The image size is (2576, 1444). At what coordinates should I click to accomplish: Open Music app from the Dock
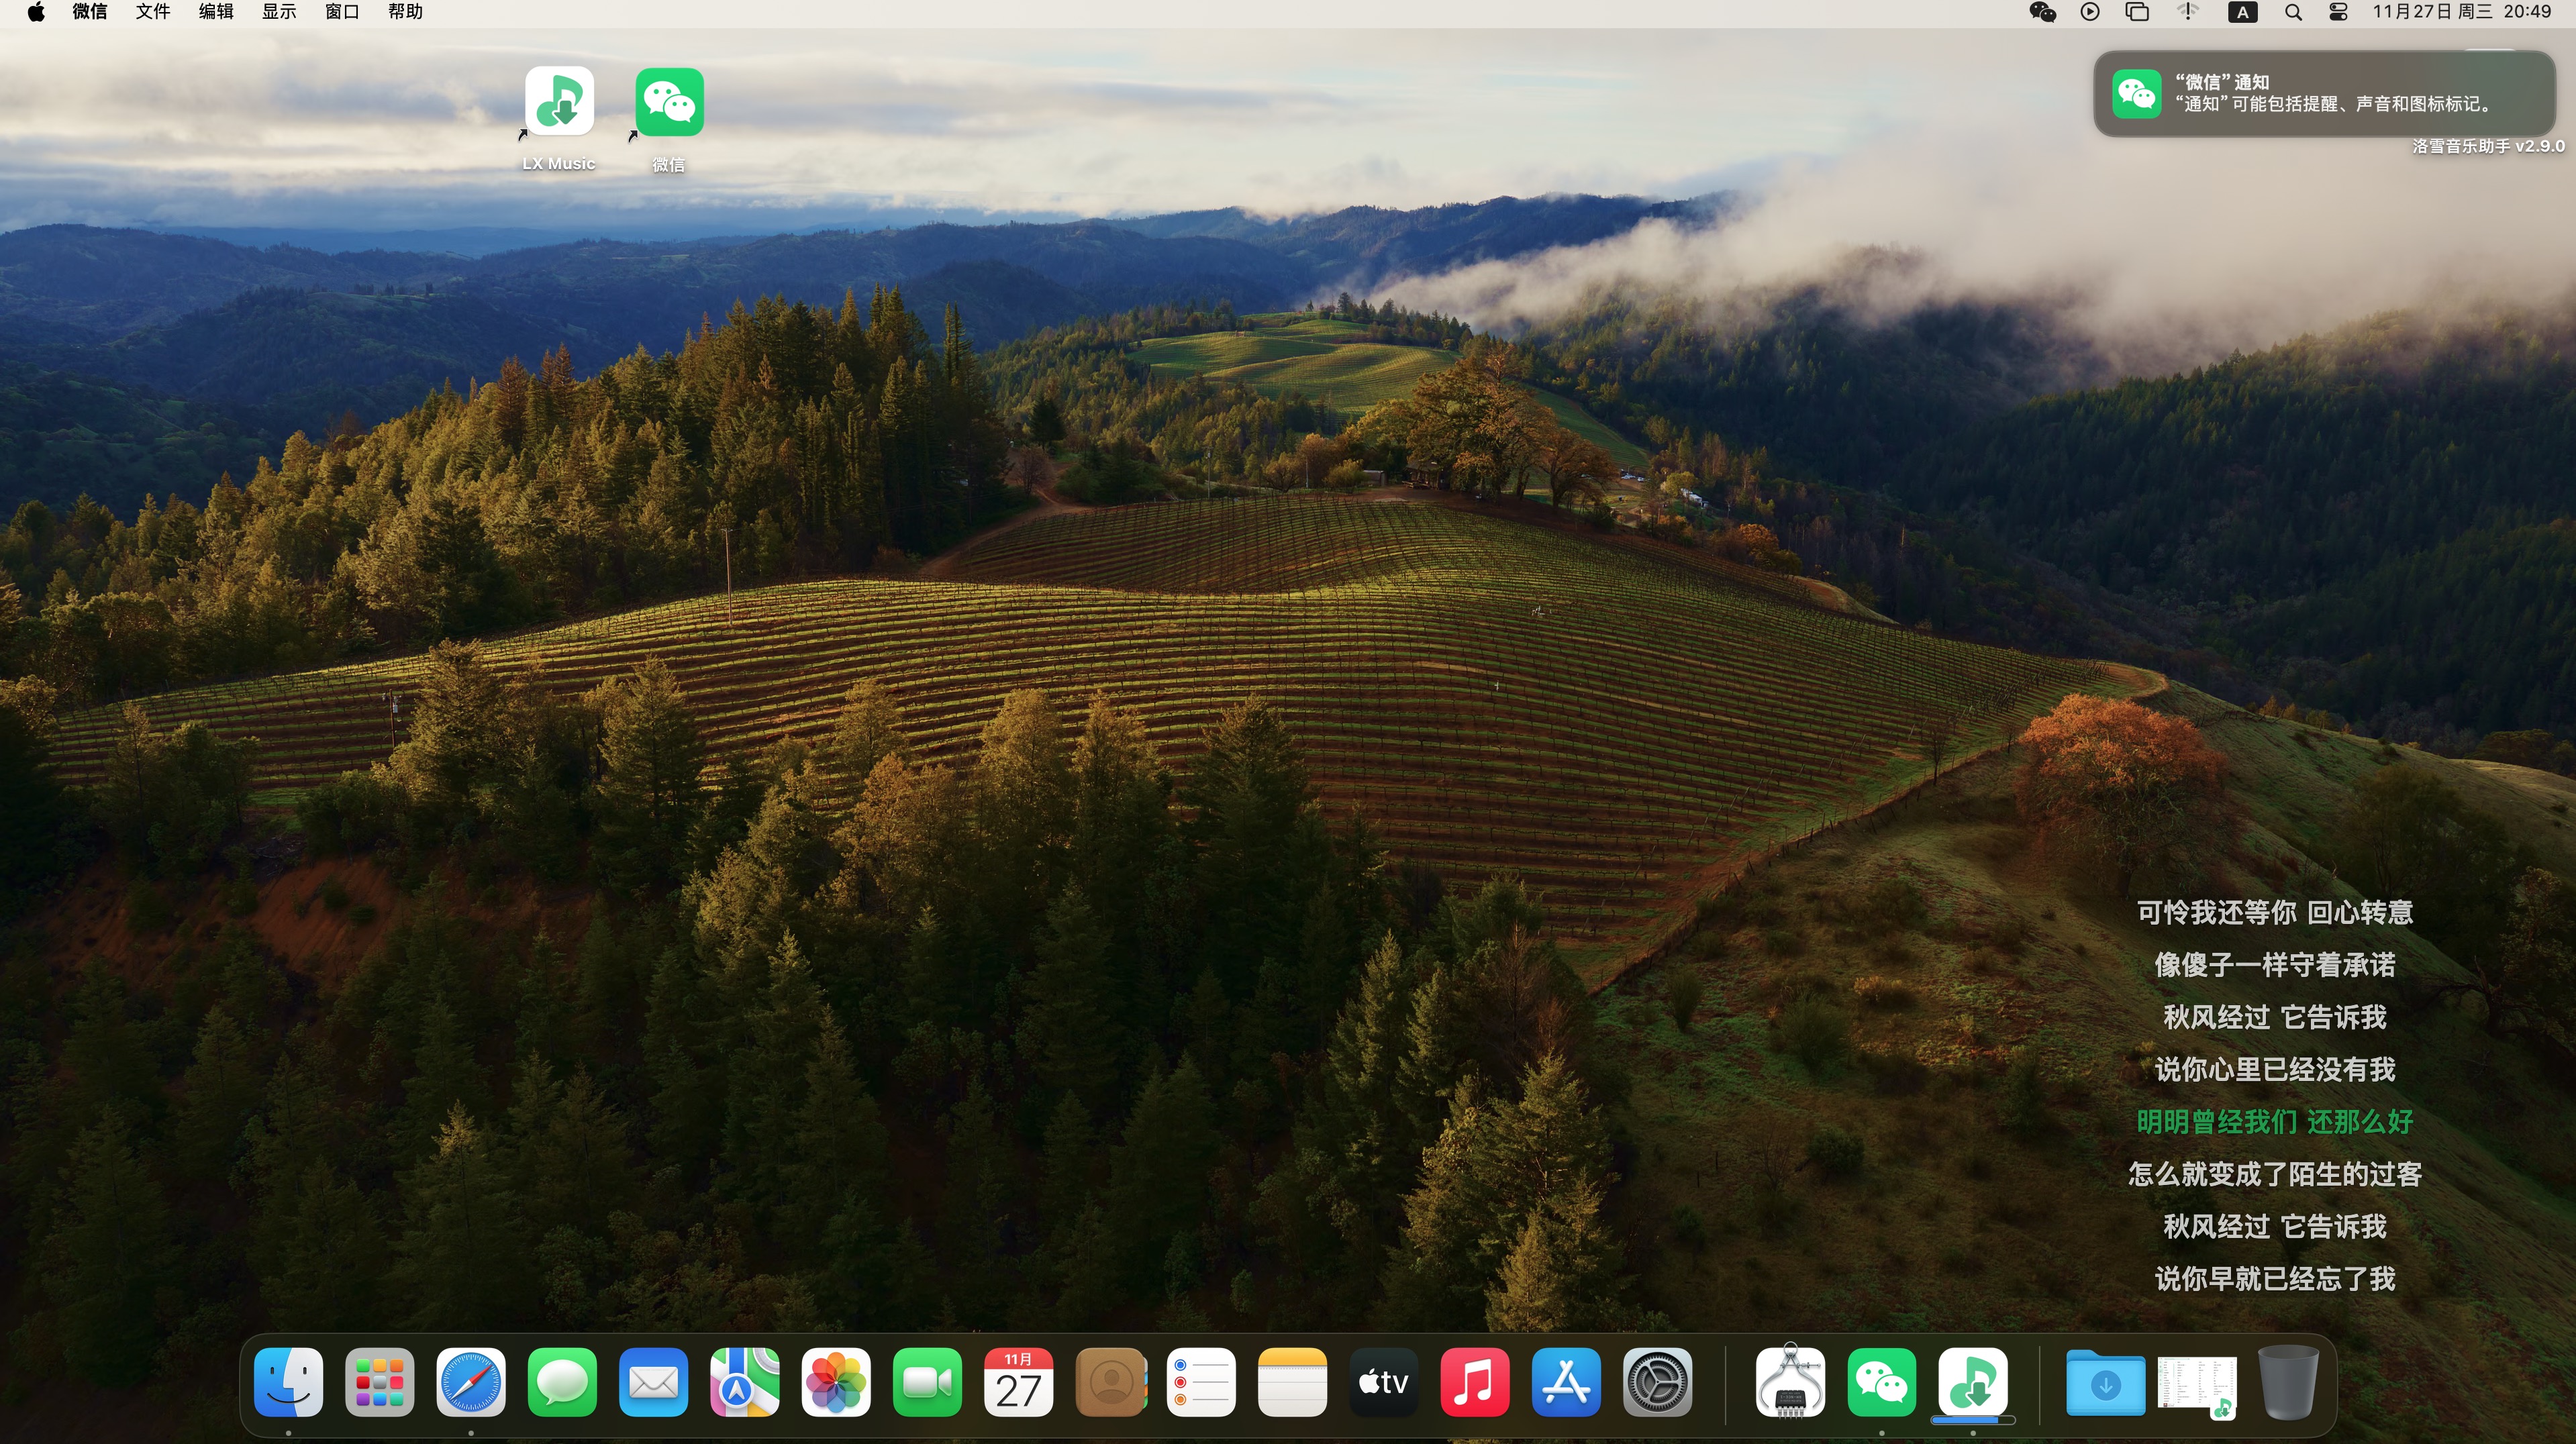[x=1475, y=1383]
